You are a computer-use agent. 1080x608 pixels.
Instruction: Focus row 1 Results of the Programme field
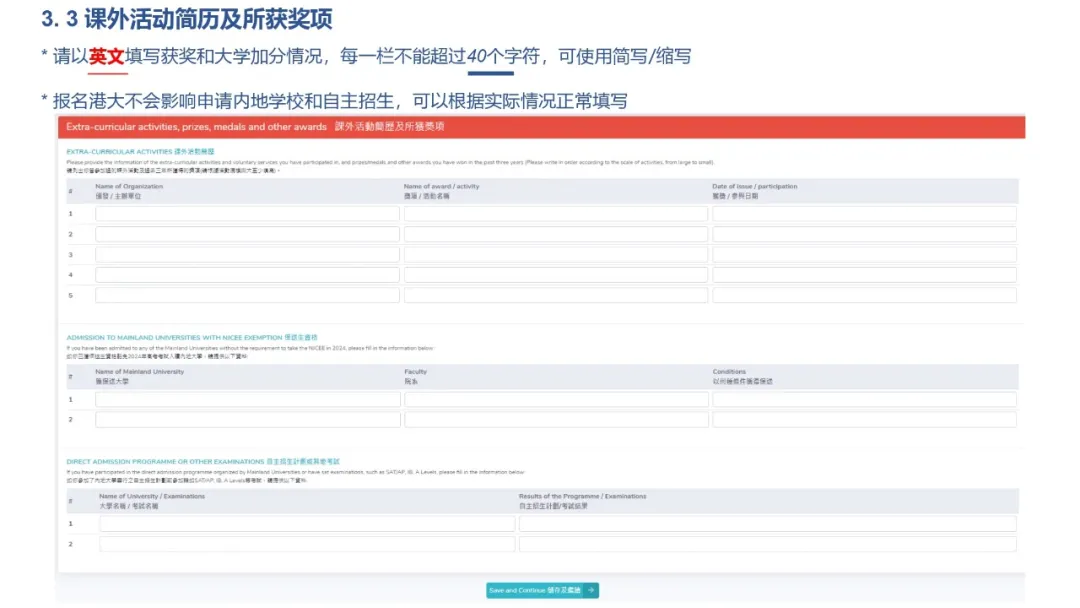tap(767, 524)
